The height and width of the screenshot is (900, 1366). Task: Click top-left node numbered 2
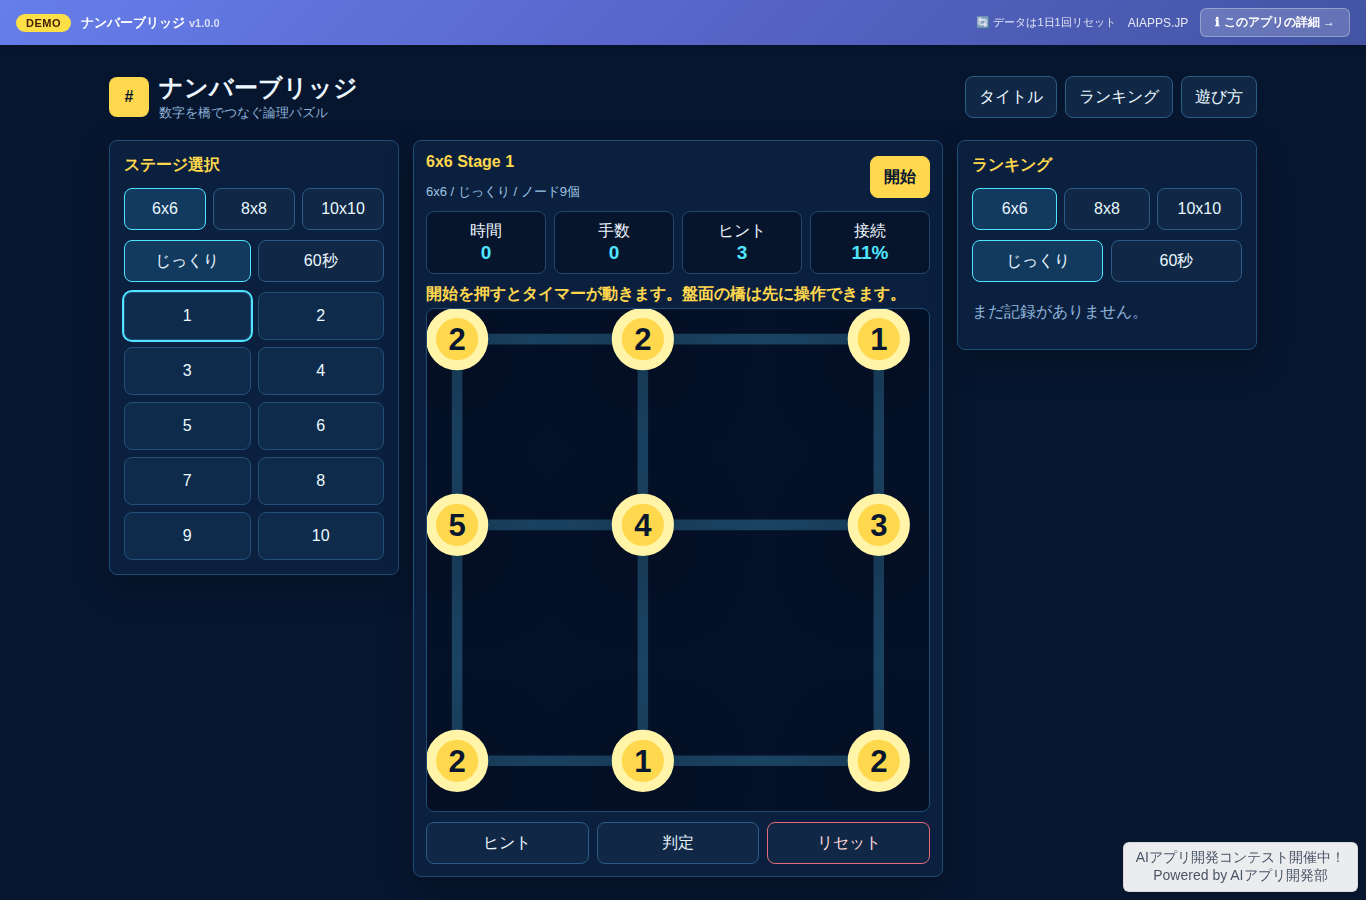click(x=457, y=339)
